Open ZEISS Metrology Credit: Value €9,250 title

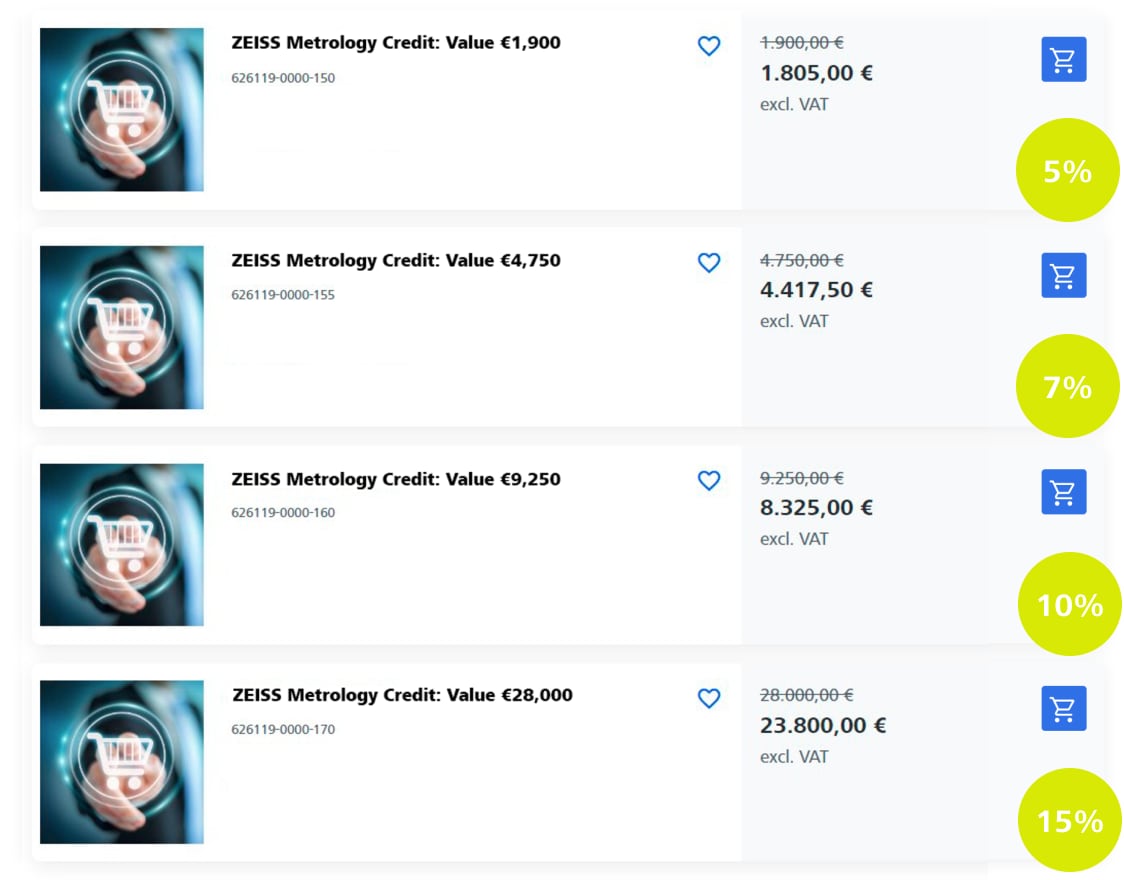click(395, 479)
